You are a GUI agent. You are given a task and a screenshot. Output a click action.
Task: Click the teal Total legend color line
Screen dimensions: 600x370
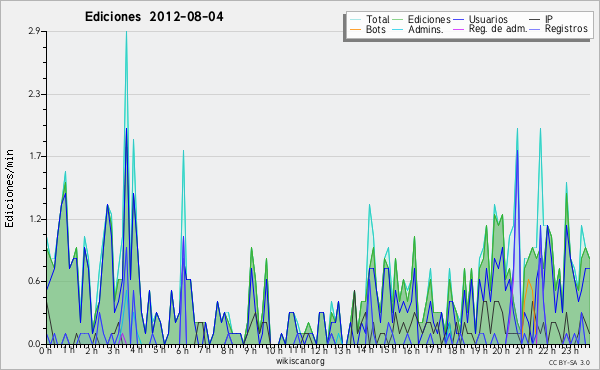355,20
